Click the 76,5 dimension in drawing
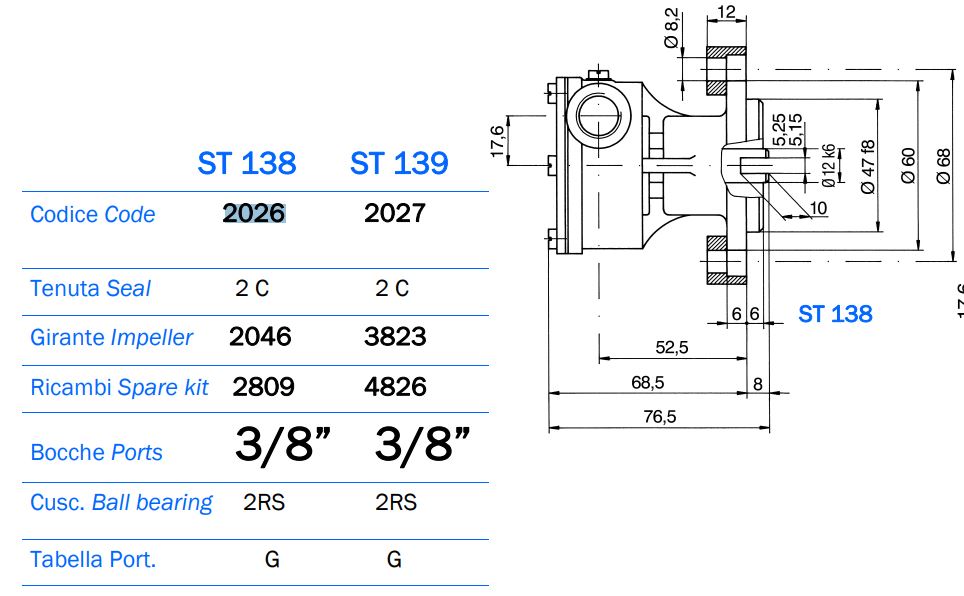The image size is (964, 596). pyautogui.click(x=660, y=417)
